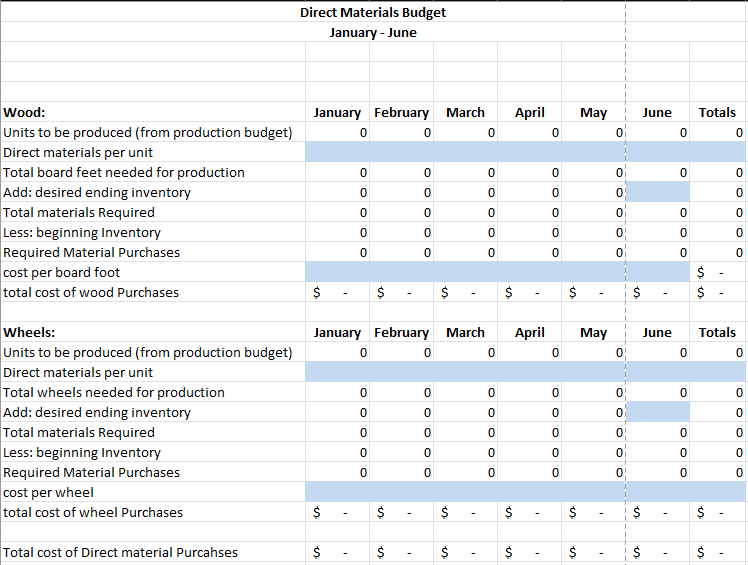Select the Wood: section header cell

(153, 113)
